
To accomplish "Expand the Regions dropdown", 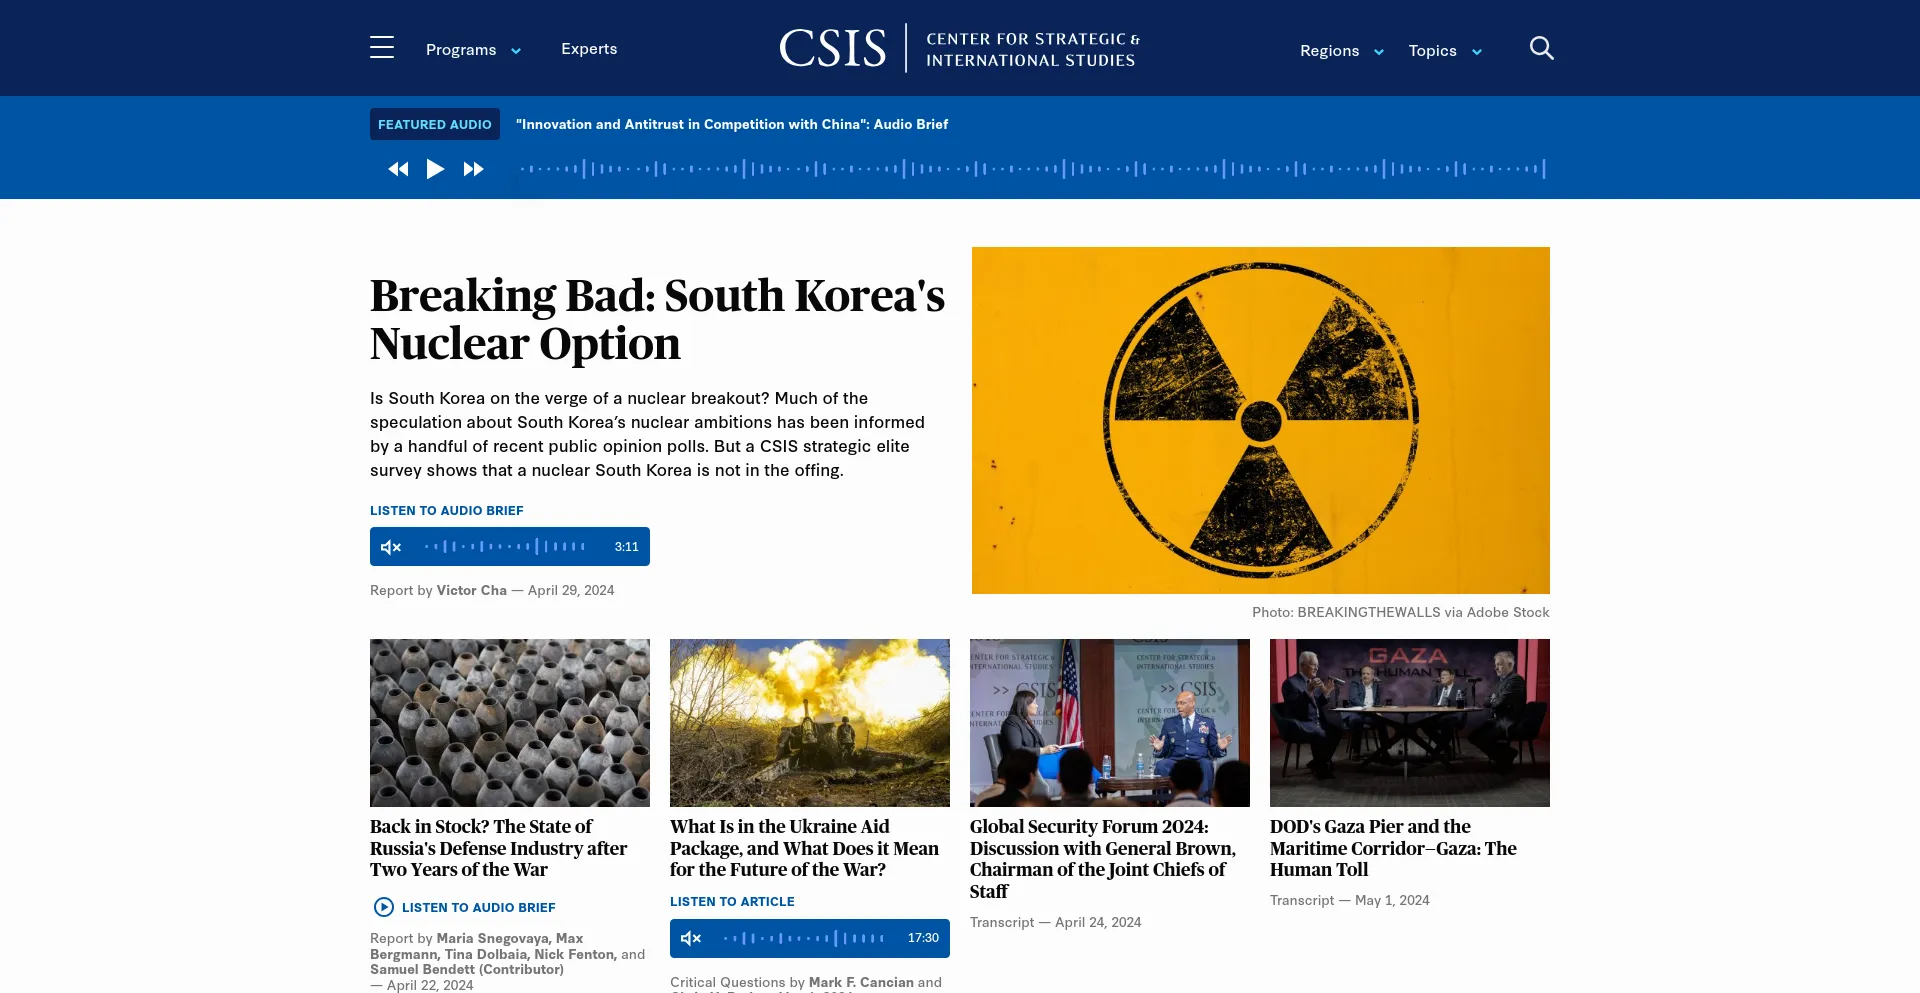I will 1341,51.
